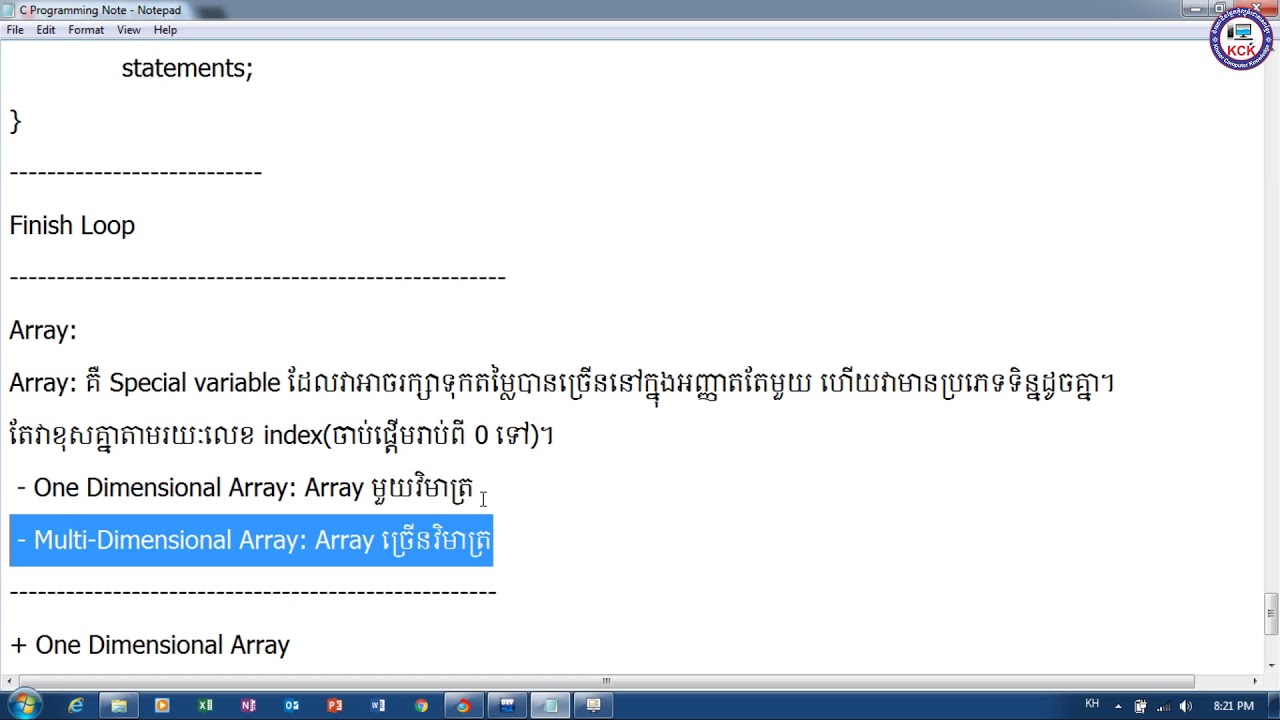Open the volume speaker tray icon
1280x720 pixels.
1186,706
